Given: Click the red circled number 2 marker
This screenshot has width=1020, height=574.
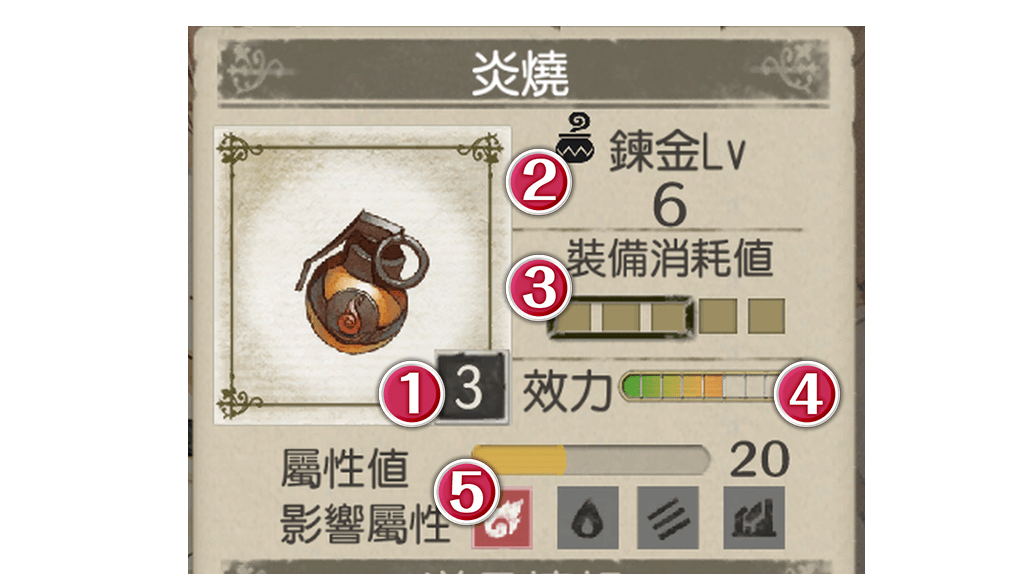Looking at the screenshot, I should [539, 182].
